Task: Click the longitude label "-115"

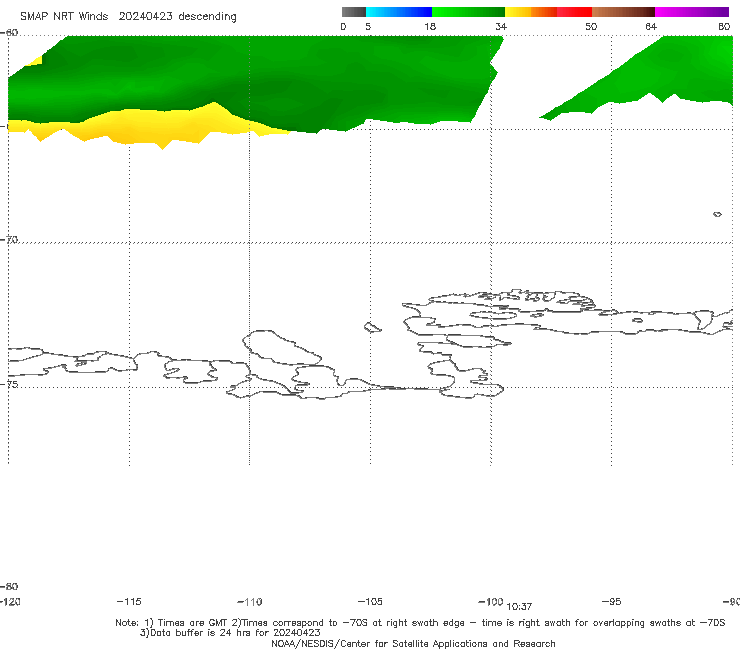Action: (x=129, y=602)
